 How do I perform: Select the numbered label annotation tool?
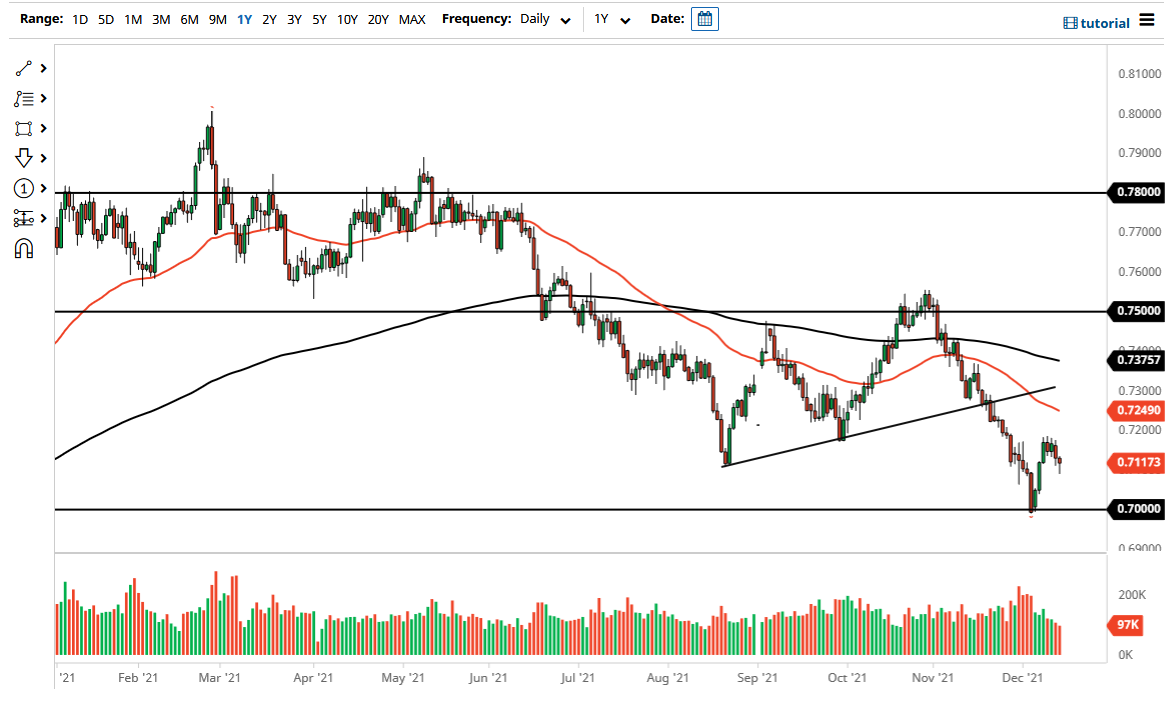click(24, 188)
